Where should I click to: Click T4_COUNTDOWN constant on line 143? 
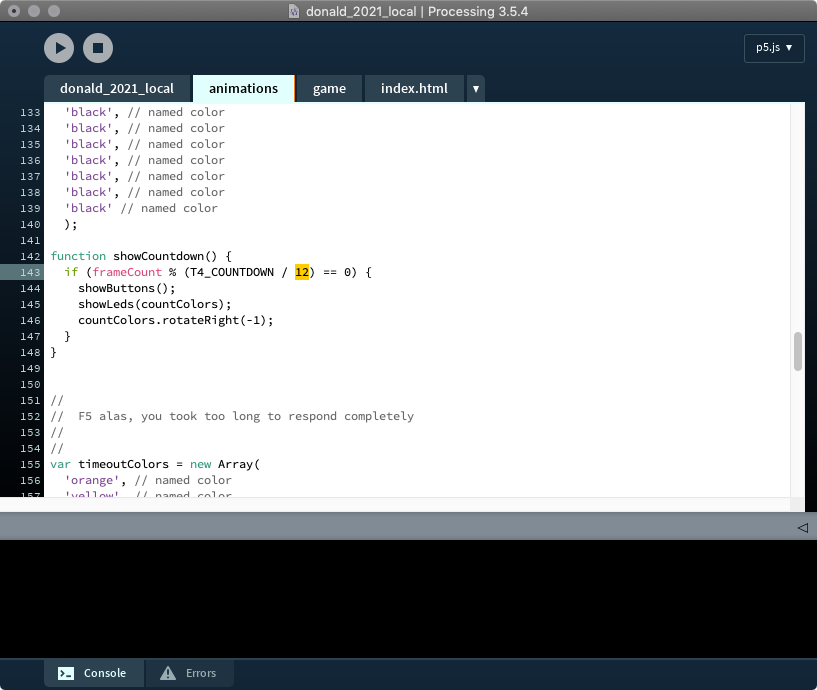[x=232, y=272]
